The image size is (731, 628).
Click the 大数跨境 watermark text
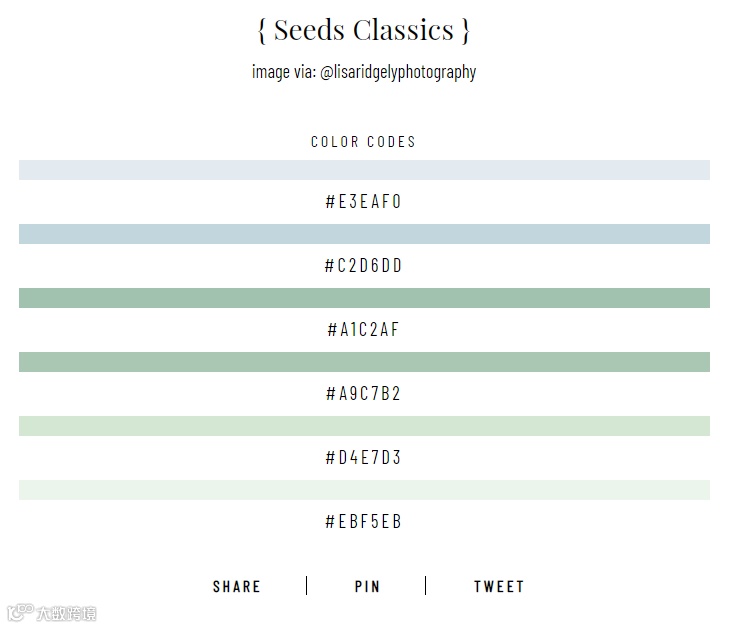(x=68, y=614)
